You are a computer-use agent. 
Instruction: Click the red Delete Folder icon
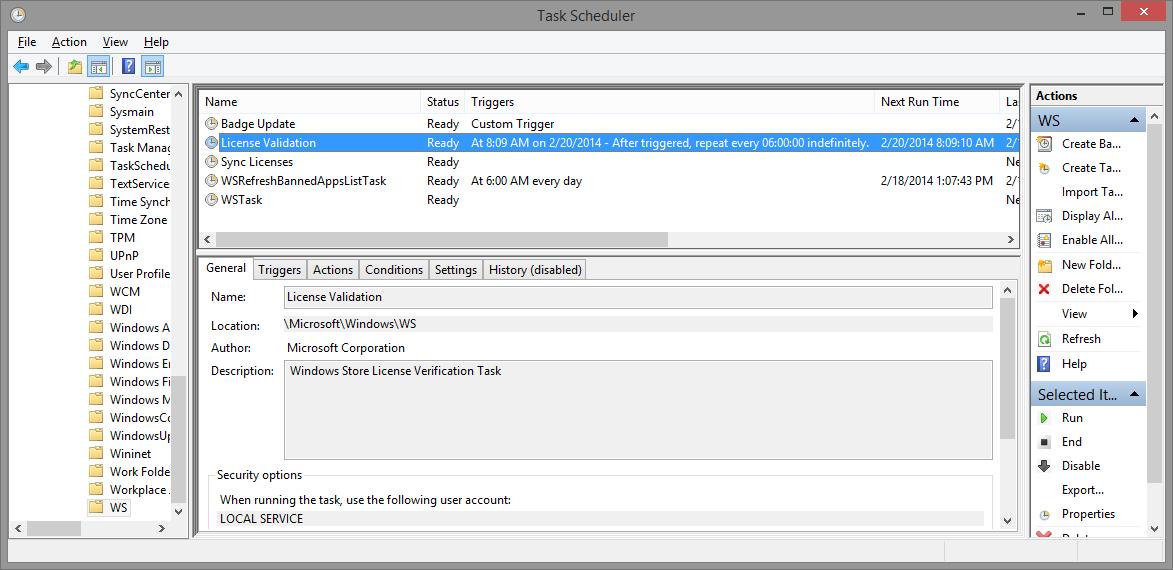click(1044, 289)
